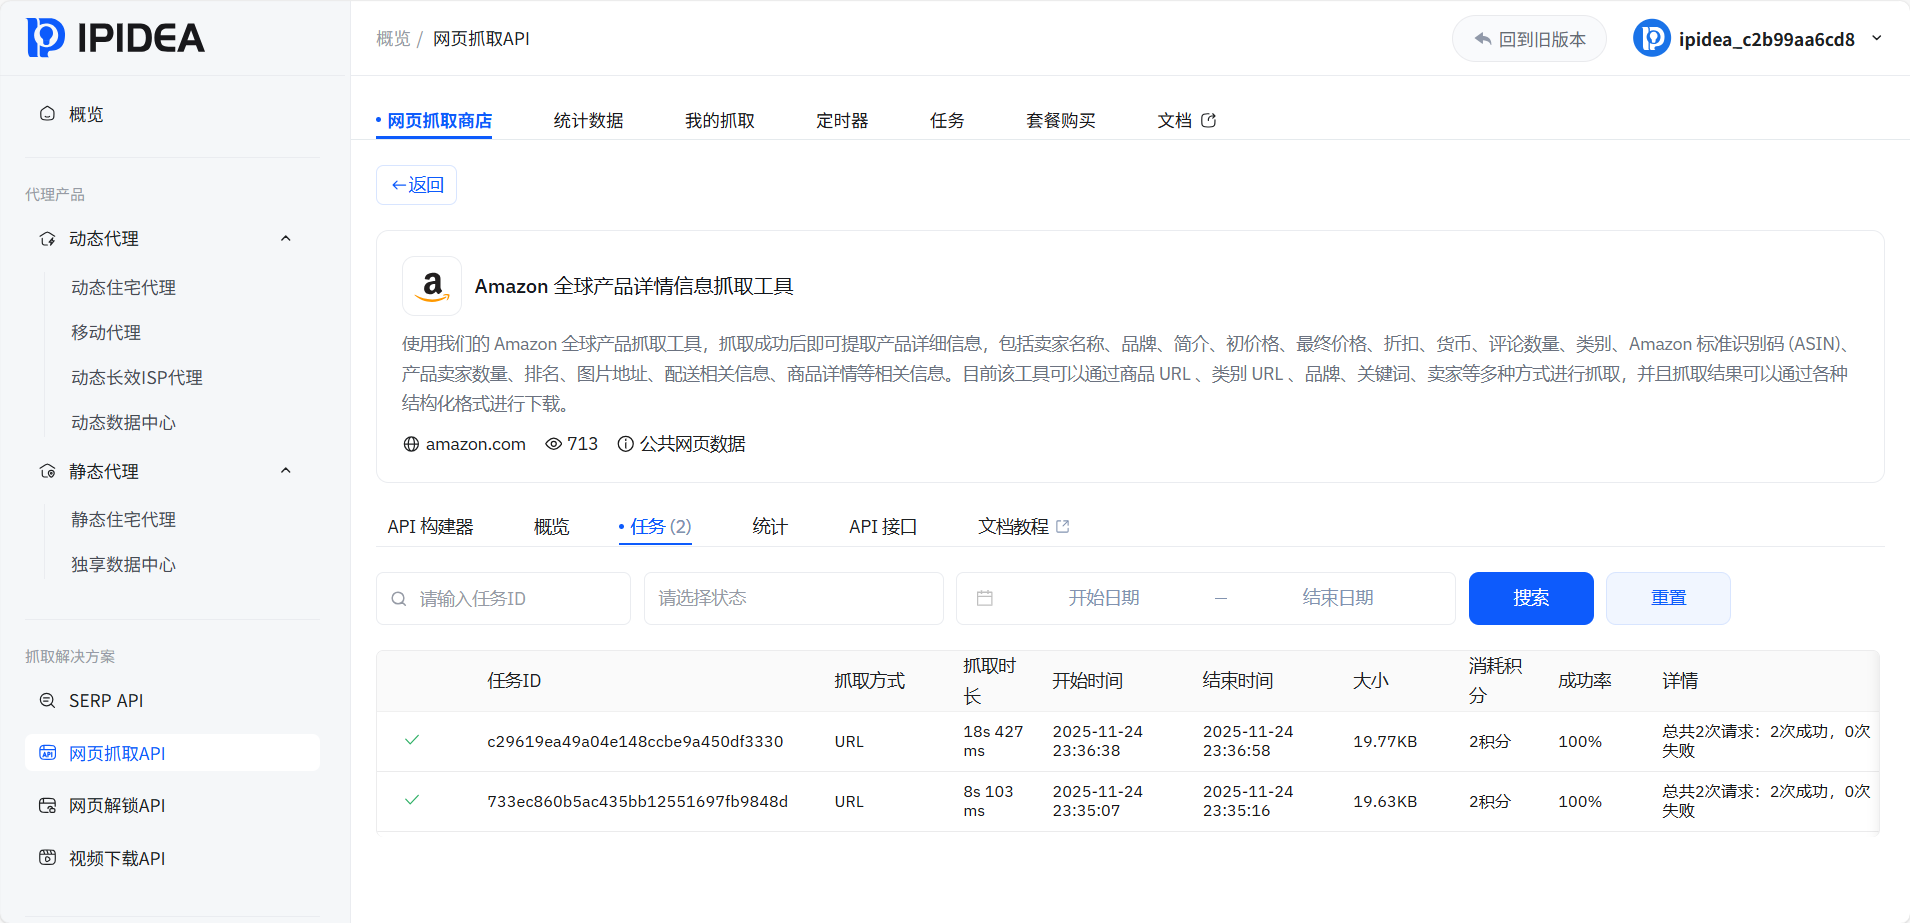Switch to API 接口 sub-tab
The image size is (1910, 923).
883,527
